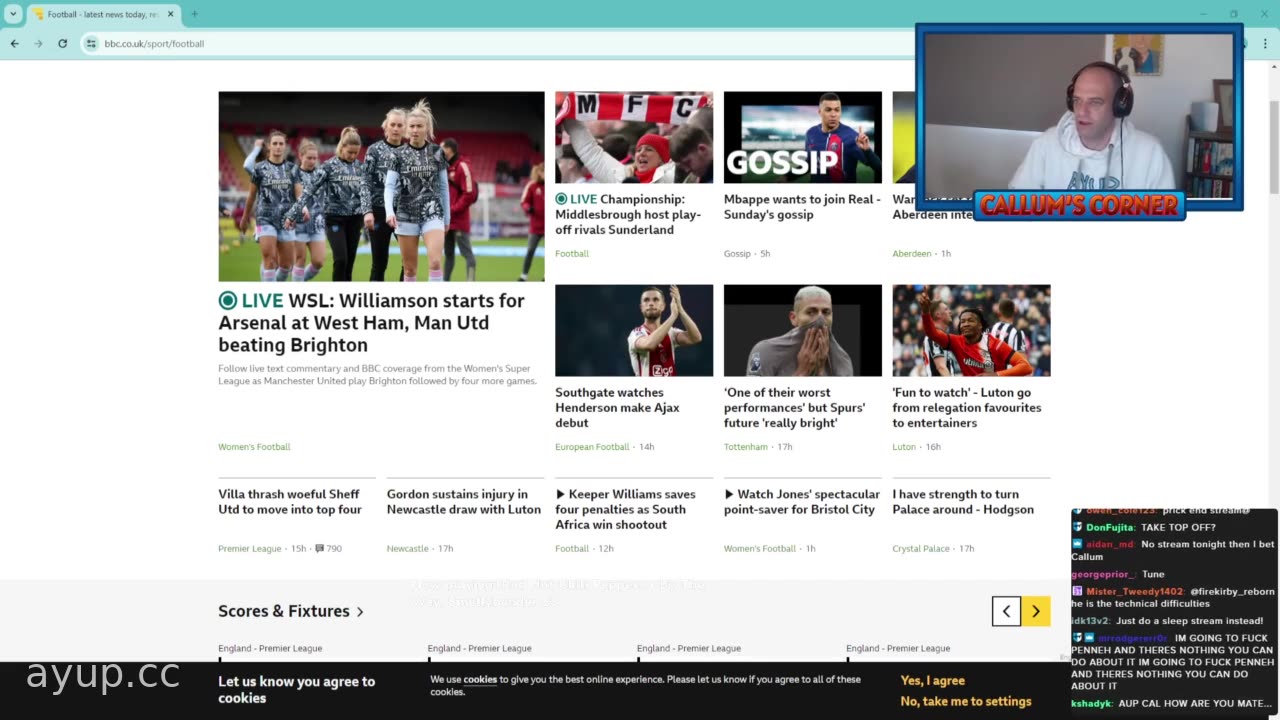Click the play icon beside Watch Jones' headline

pos(729,494)
